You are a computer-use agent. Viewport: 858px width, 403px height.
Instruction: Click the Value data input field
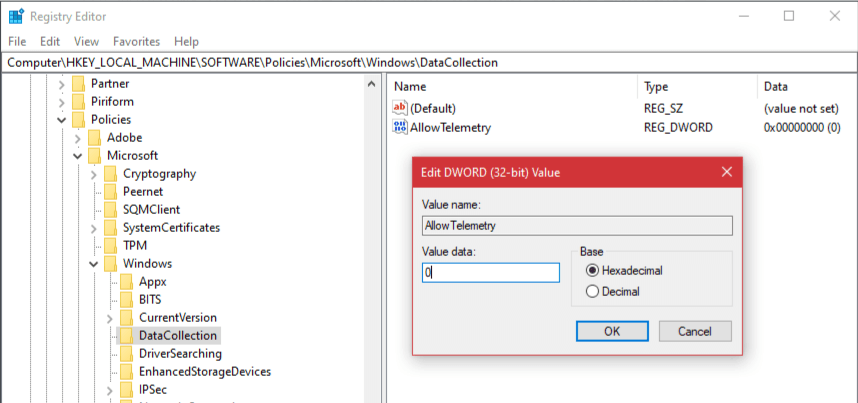(490, 273)
